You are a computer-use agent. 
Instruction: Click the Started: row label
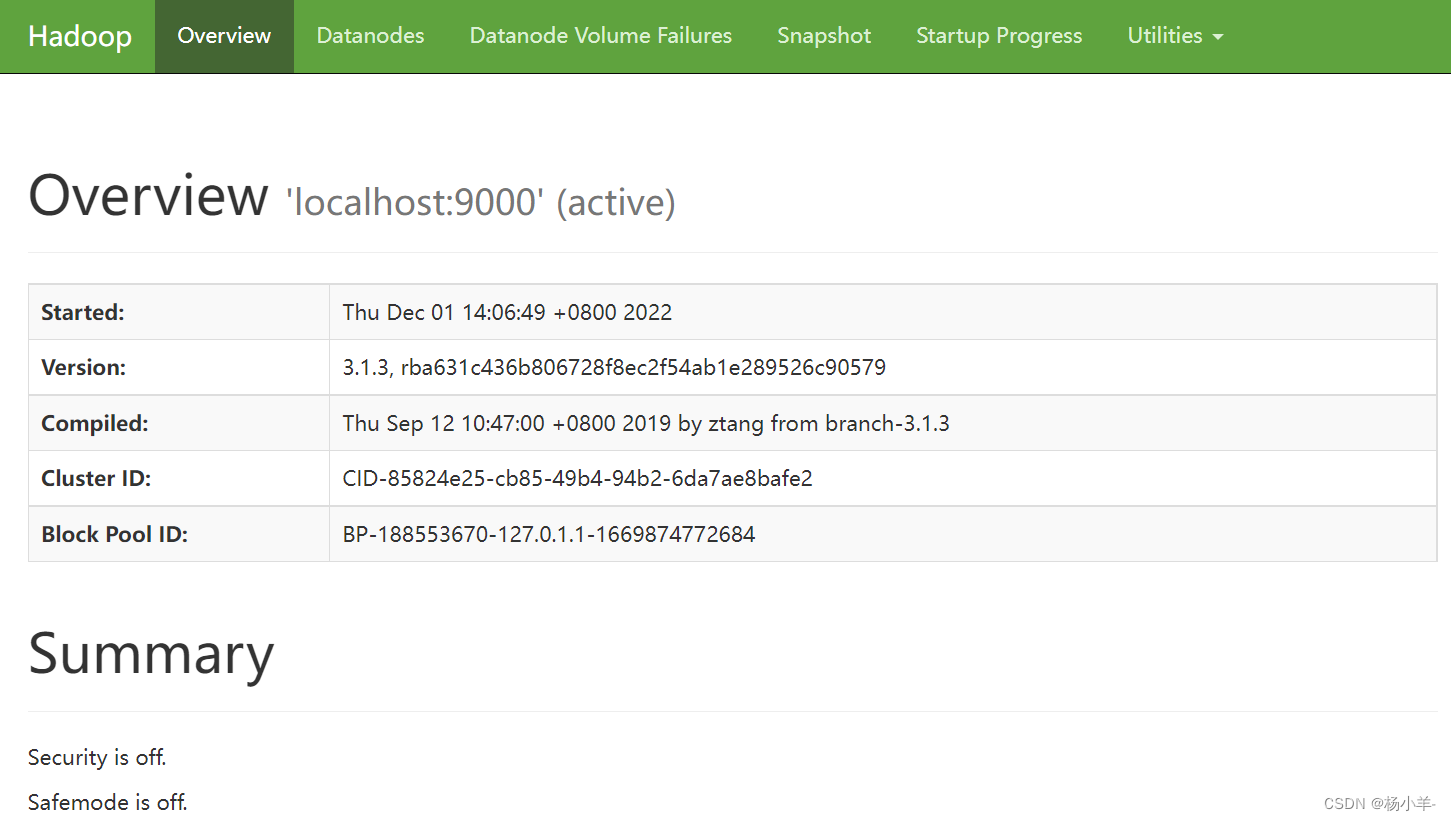(83, 312)
